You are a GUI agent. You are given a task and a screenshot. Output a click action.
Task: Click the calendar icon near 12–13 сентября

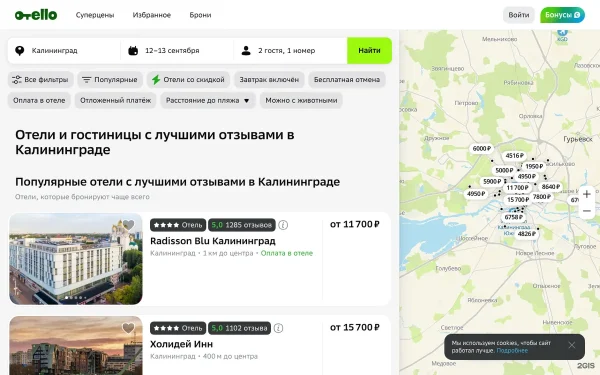[133, 51]
